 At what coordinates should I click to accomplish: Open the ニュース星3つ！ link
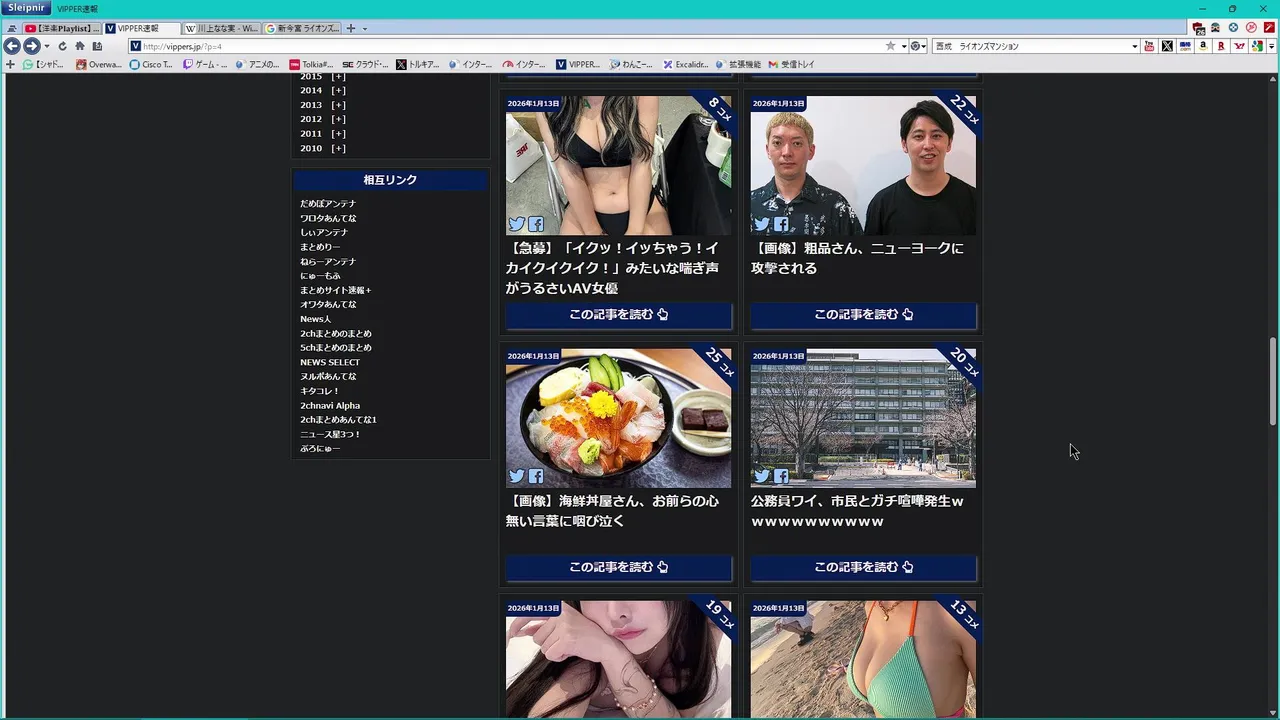(x=330, y=434)
